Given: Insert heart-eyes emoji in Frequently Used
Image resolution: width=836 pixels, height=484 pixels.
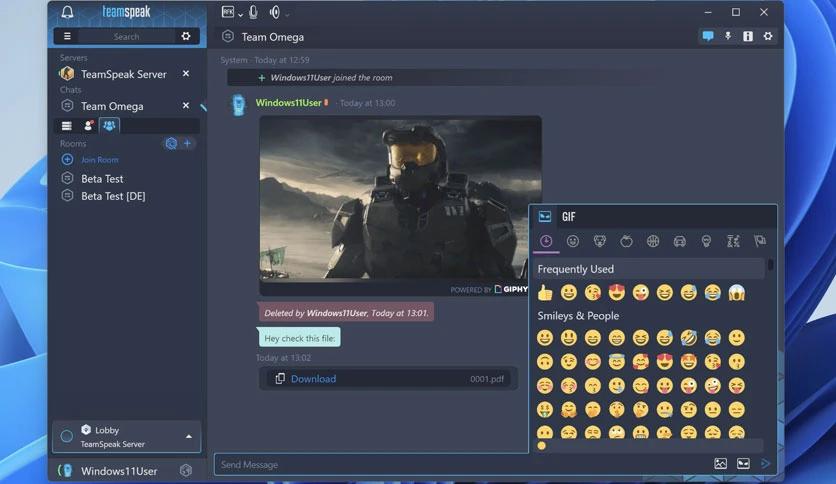Looking at the screenshot, I should [617, 292].
